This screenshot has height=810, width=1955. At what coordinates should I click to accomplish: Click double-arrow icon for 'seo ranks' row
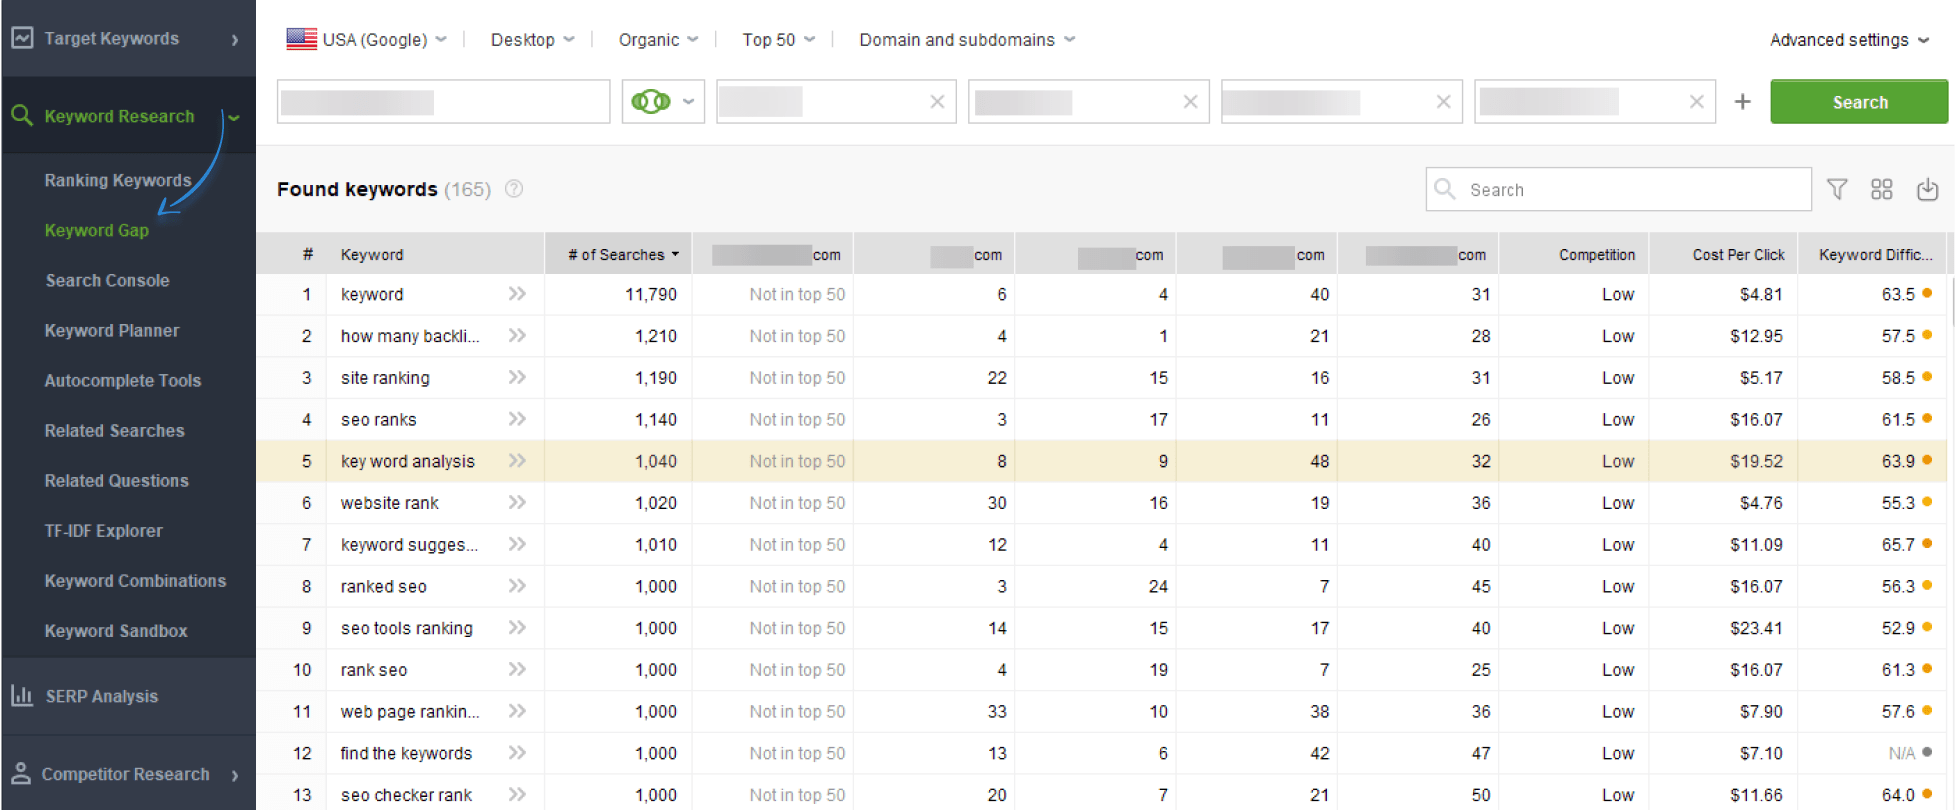tap(517, 419)
